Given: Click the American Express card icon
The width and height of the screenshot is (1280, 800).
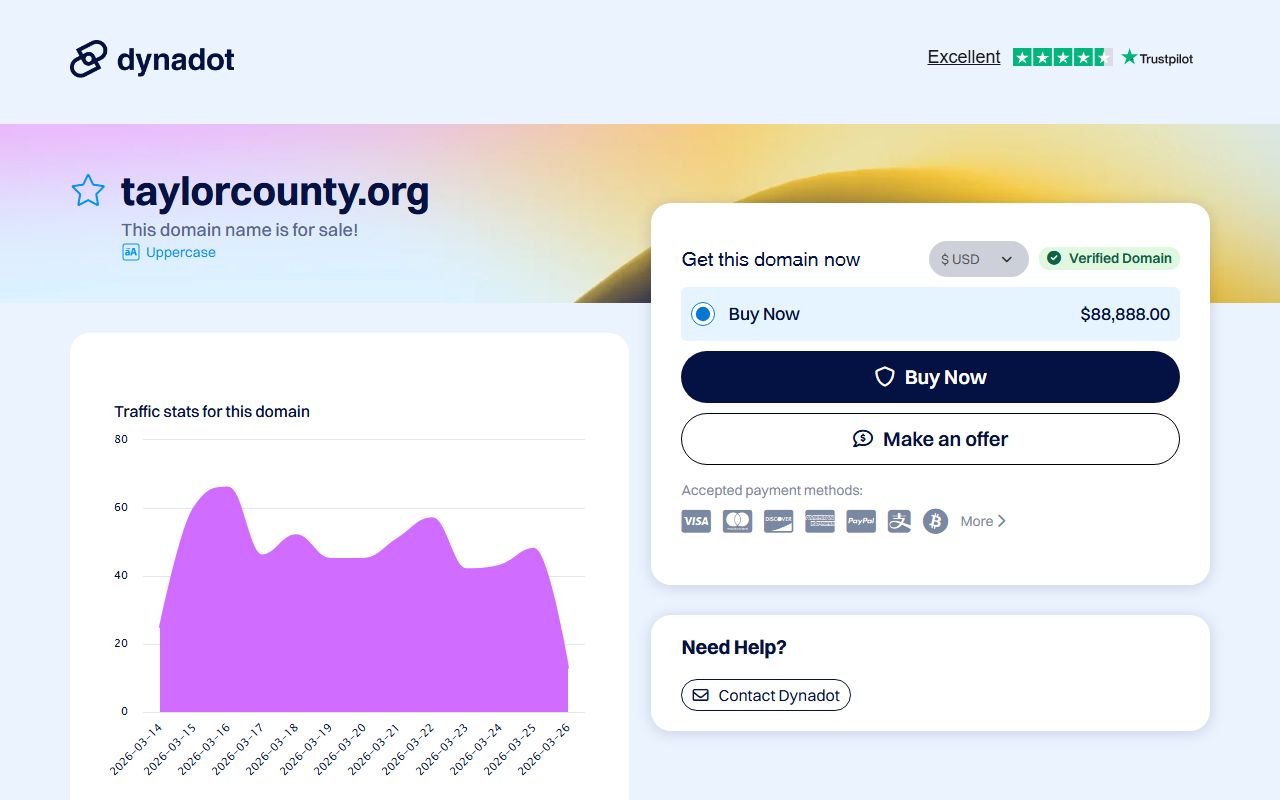Looking at the screenshot, I should click(820, 521).
